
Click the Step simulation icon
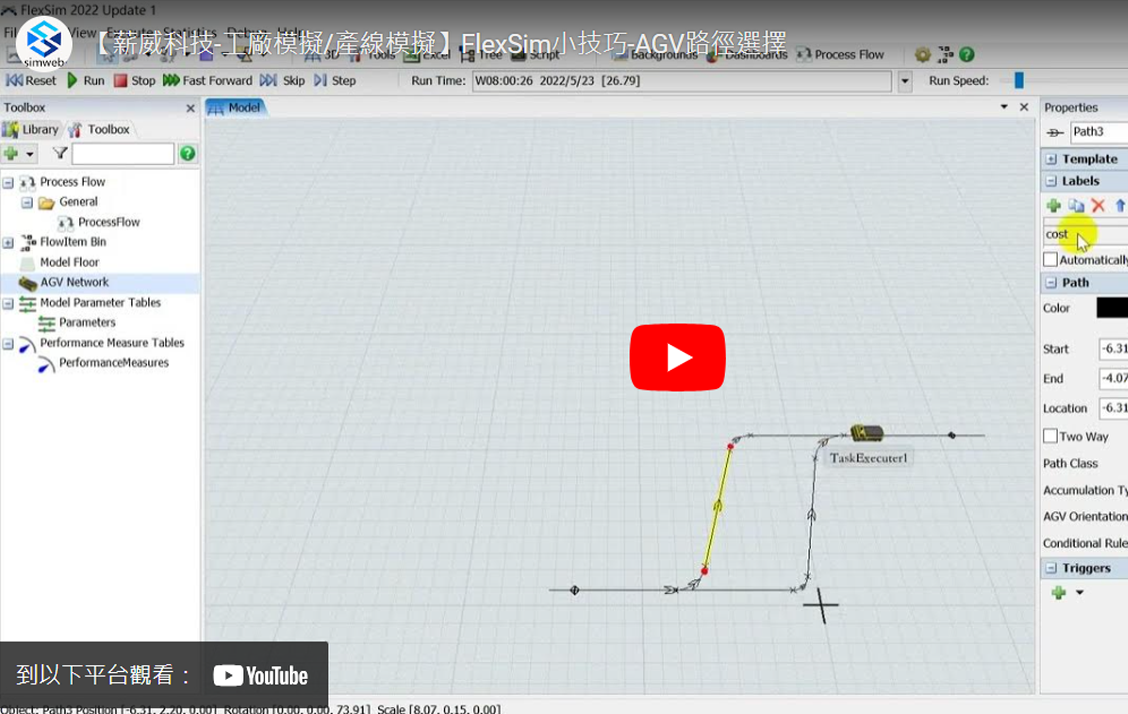point(334,81)
